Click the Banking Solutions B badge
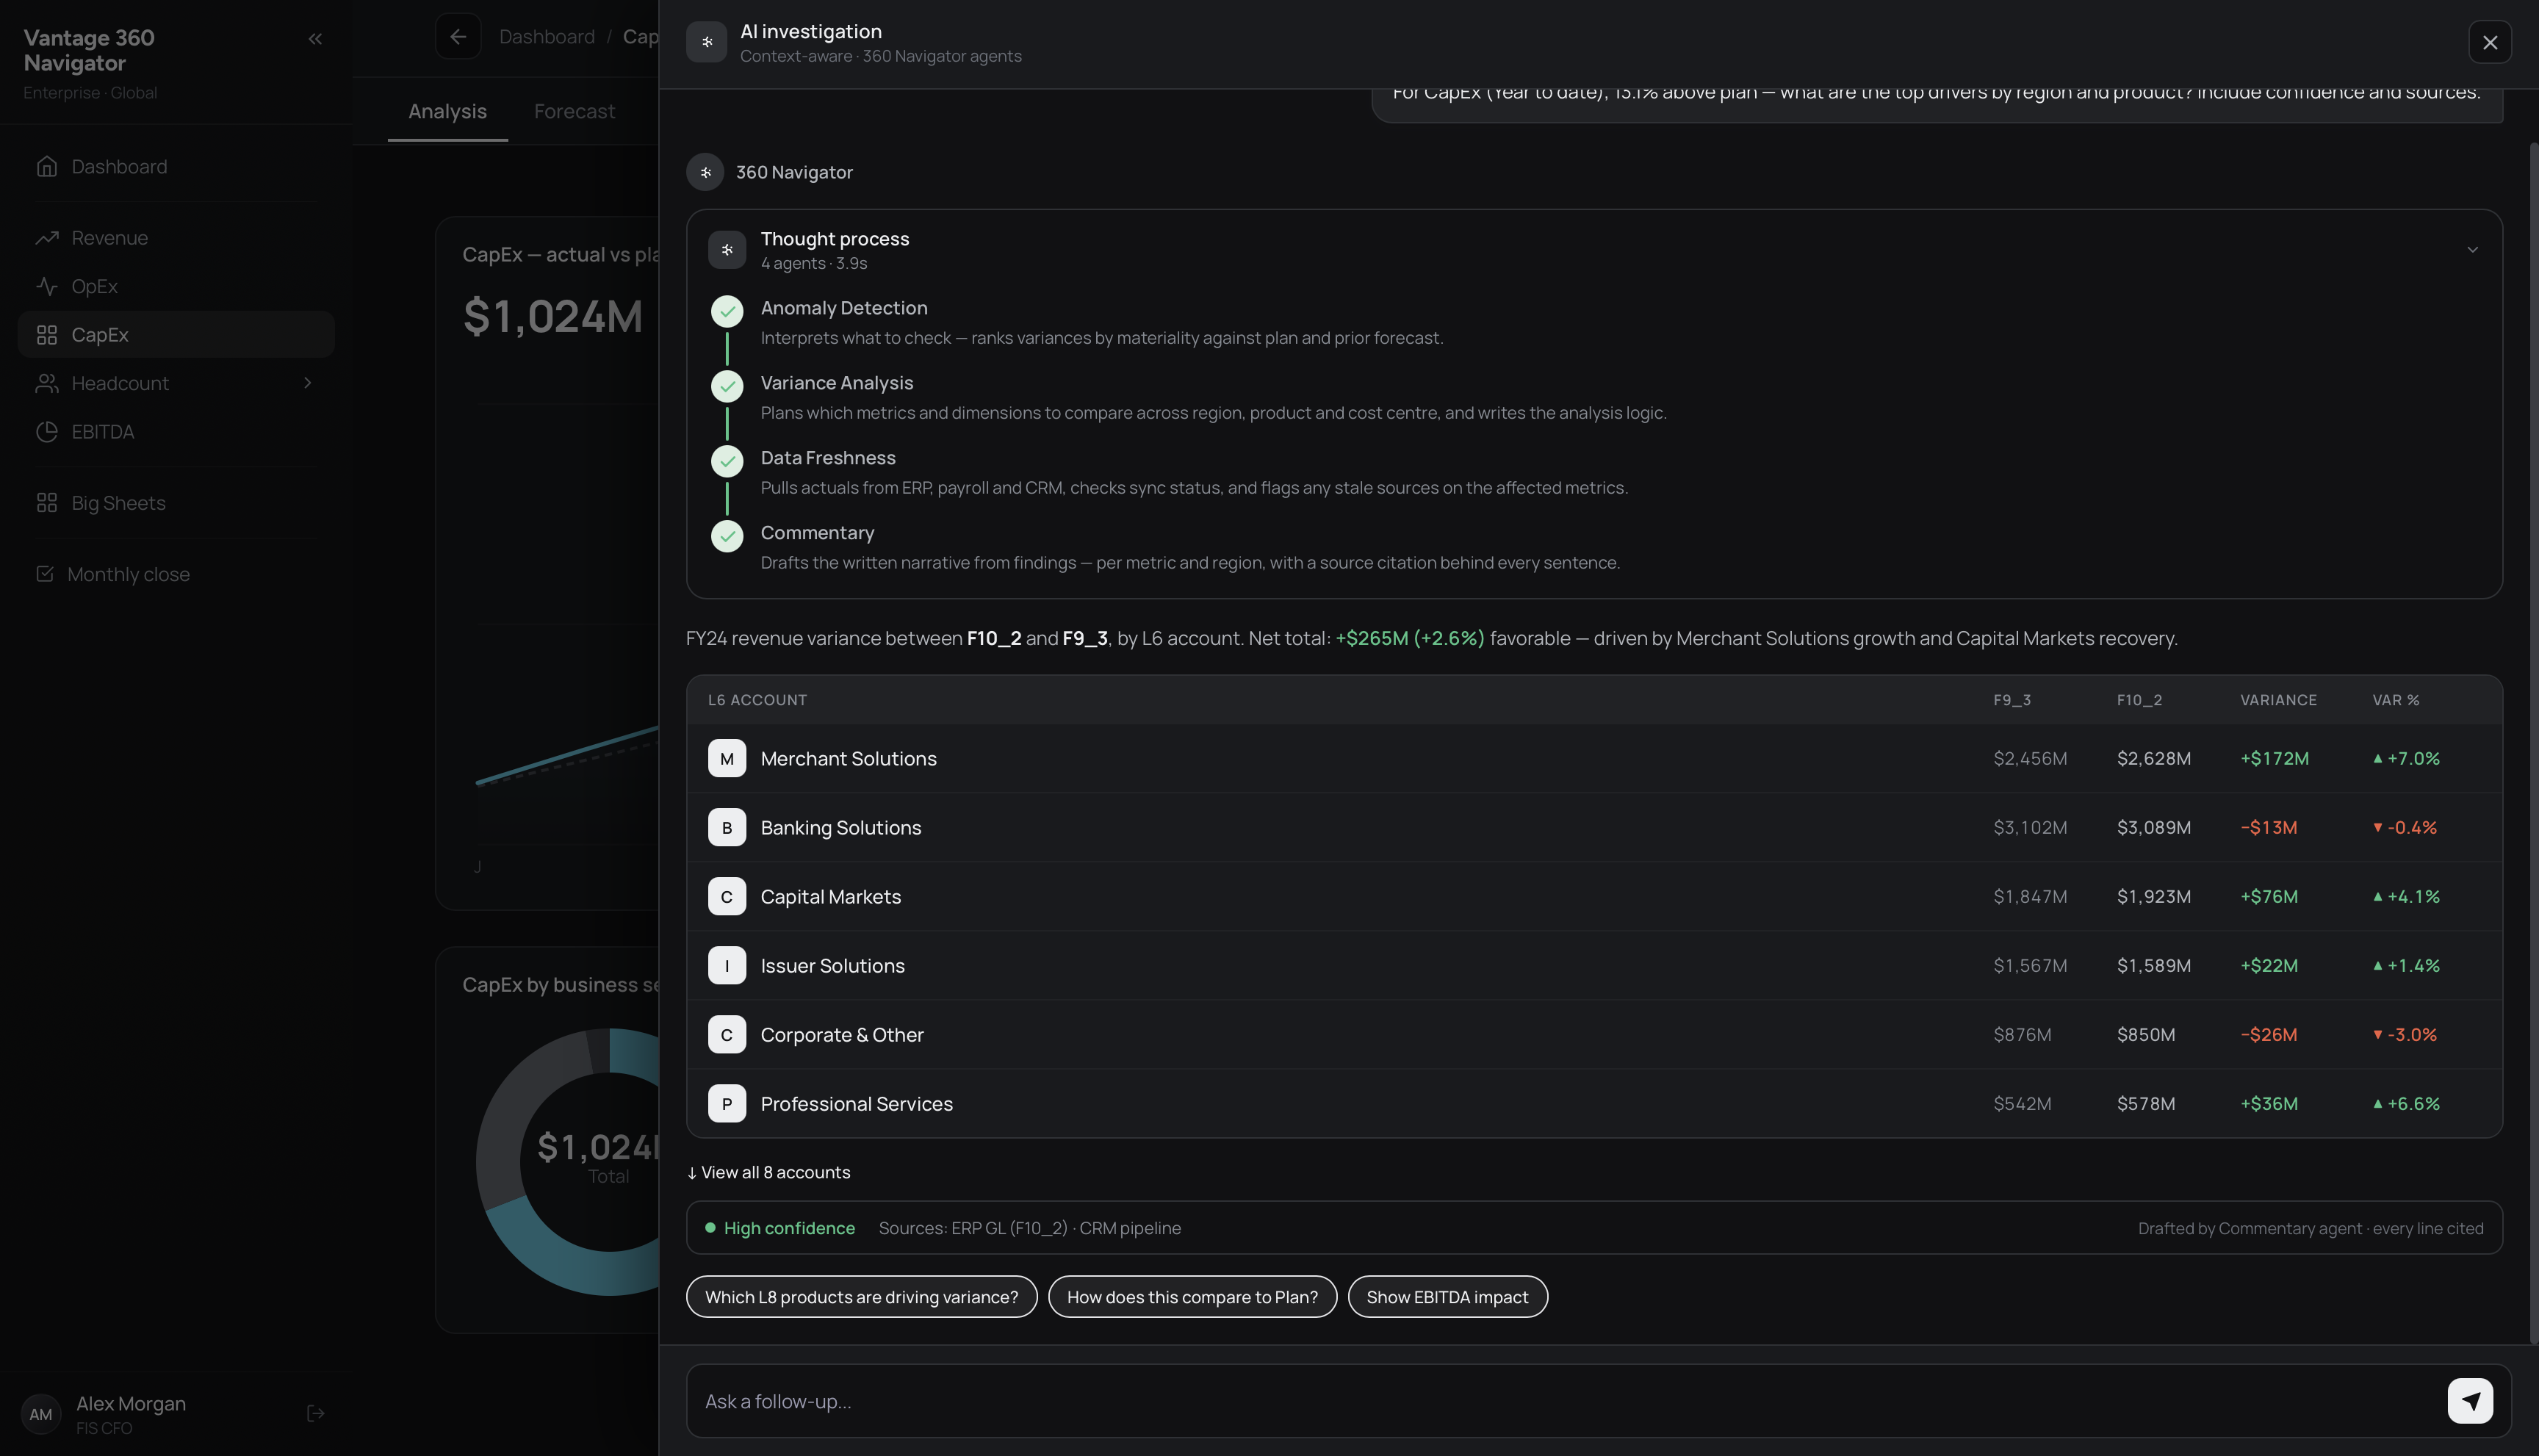This screenshot has width=2539, height=1456. coord(727,828)
